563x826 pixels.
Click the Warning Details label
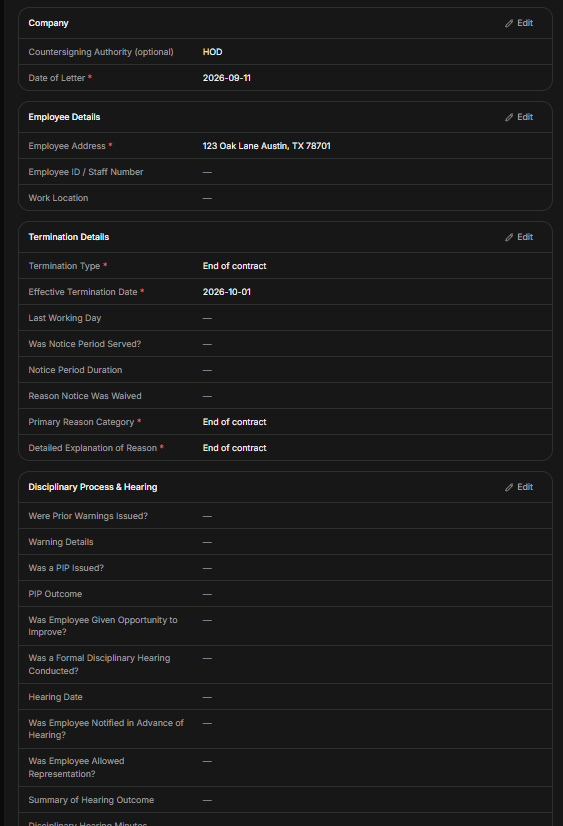(x=61, y=542)
